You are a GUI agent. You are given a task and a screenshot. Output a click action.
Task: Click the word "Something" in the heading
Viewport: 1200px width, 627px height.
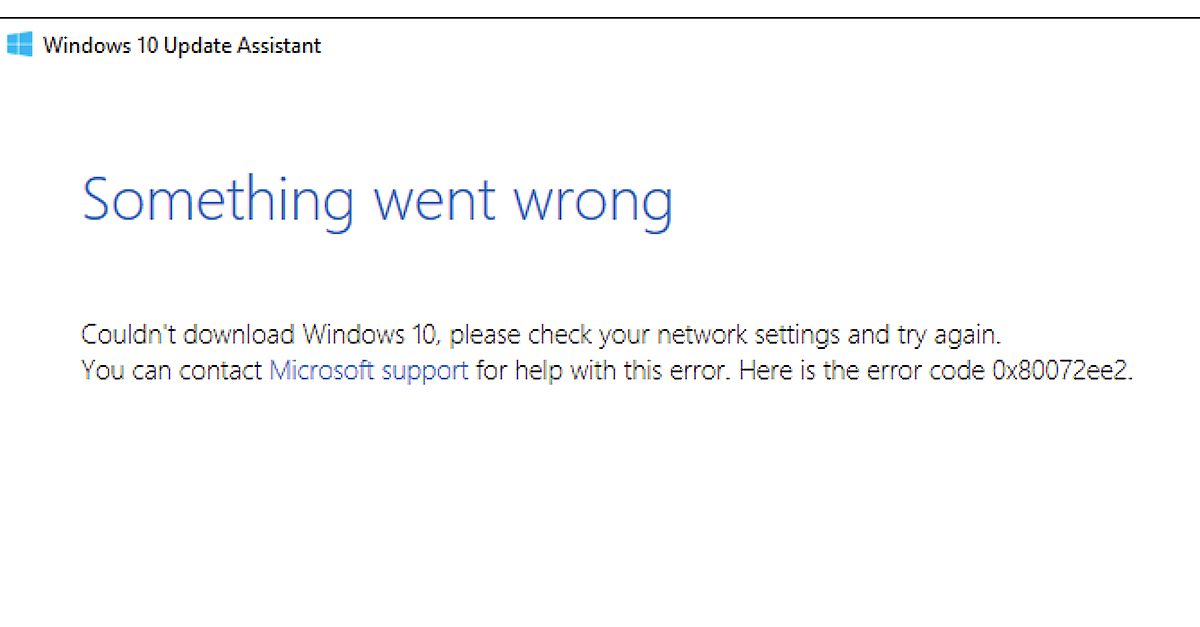point(218,201)
